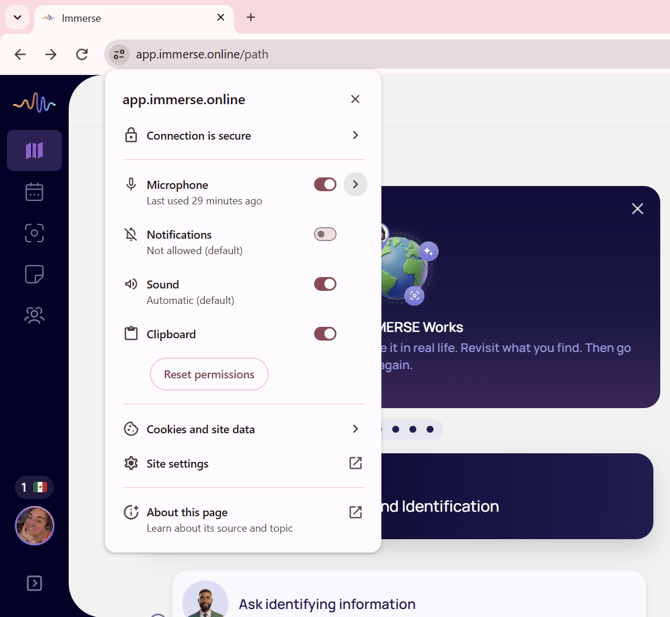Toggle the Microphone permission
The height and width of the screenshot is (617, 670).
pyautogui.click(x=325, y=185)
